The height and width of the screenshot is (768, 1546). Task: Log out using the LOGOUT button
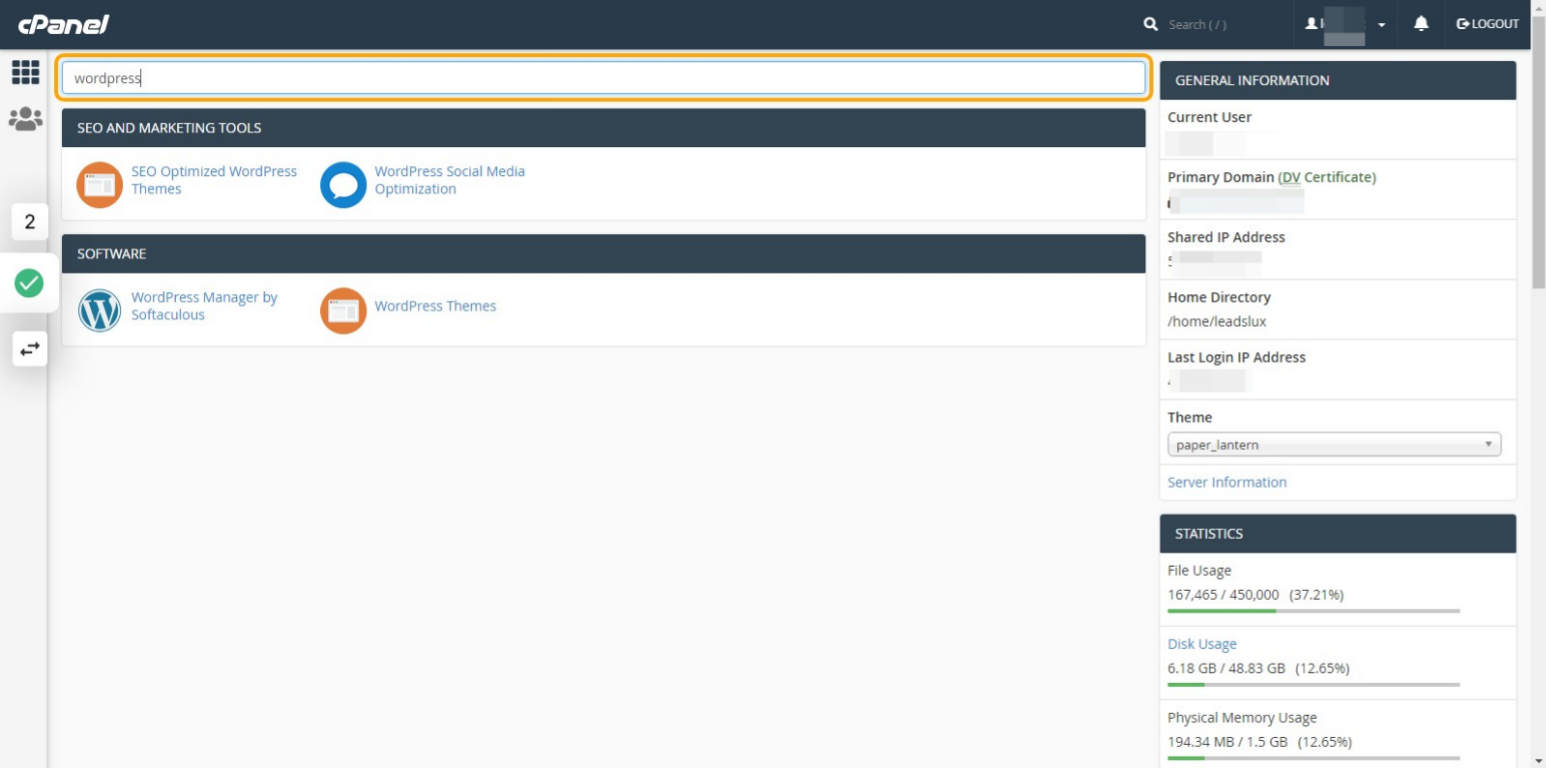click(1488, 24)
